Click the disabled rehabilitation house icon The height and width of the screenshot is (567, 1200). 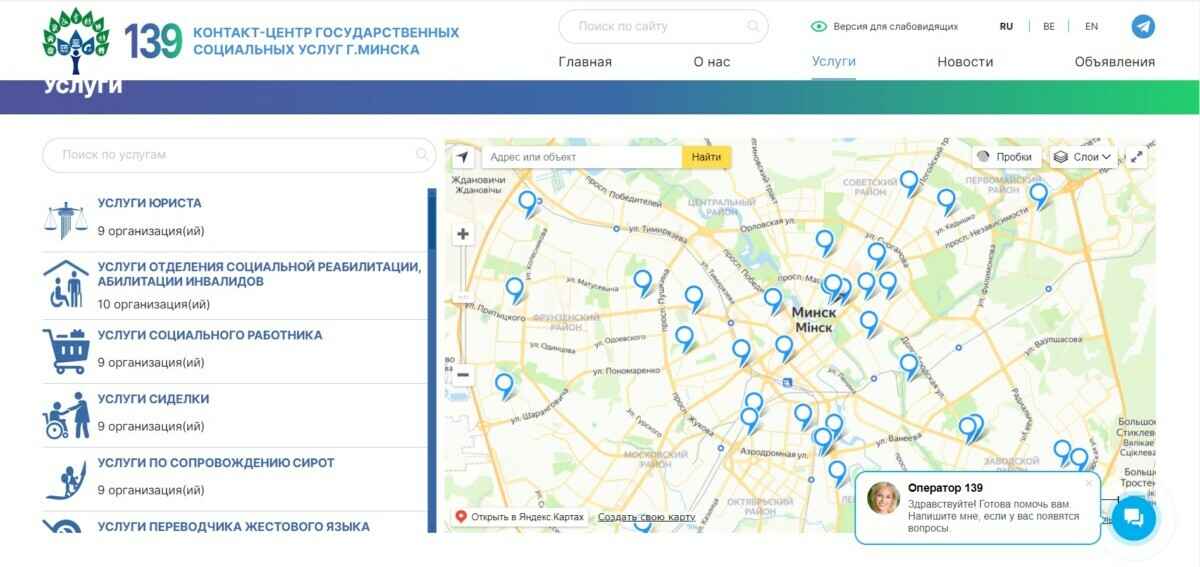click(66, 284)
